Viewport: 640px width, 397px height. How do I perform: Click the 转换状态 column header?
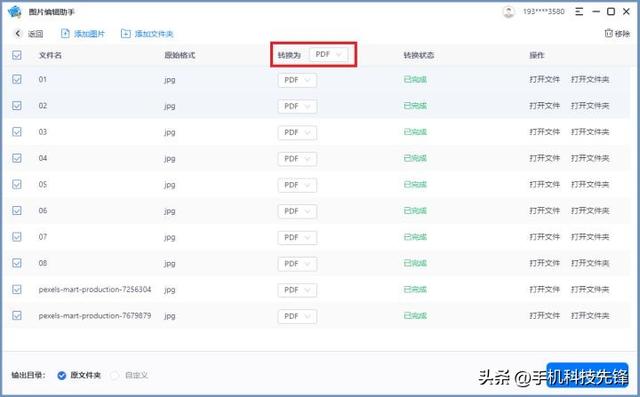419,55
